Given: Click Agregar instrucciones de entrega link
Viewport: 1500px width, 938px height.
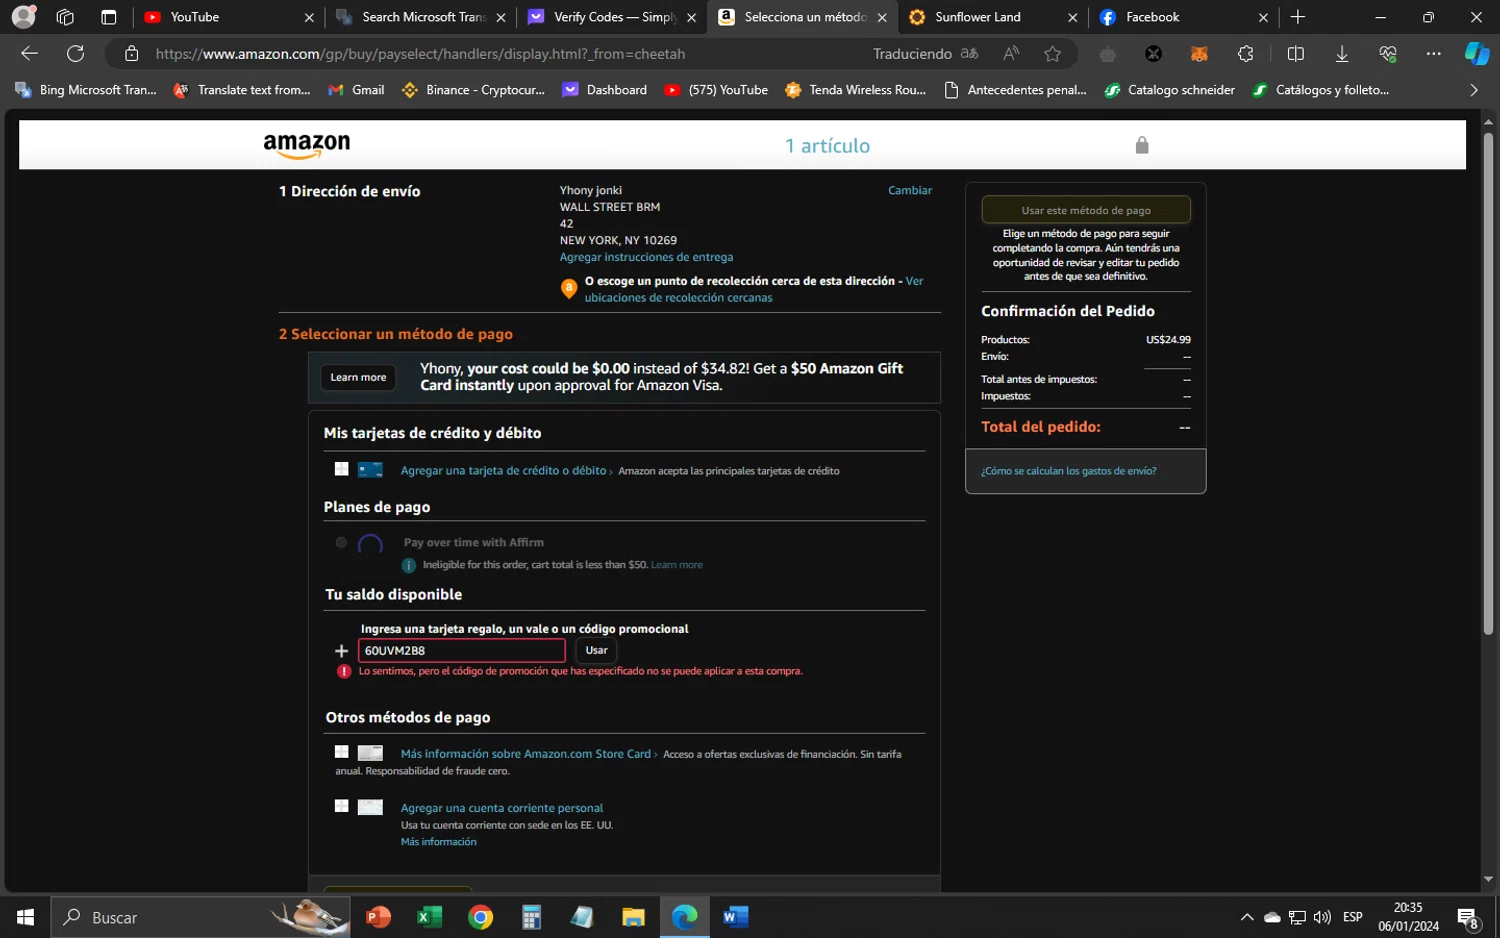Looking at the screenshot, I should tap(646, 257).
